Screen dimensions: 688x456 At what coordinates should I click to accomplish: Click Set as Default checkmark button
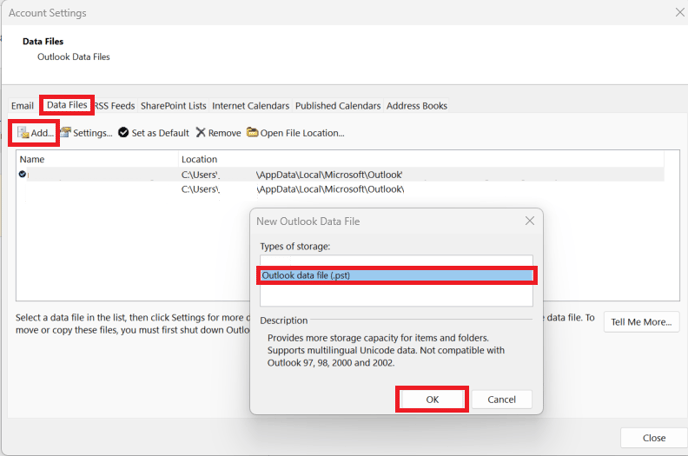pos(154,133)
